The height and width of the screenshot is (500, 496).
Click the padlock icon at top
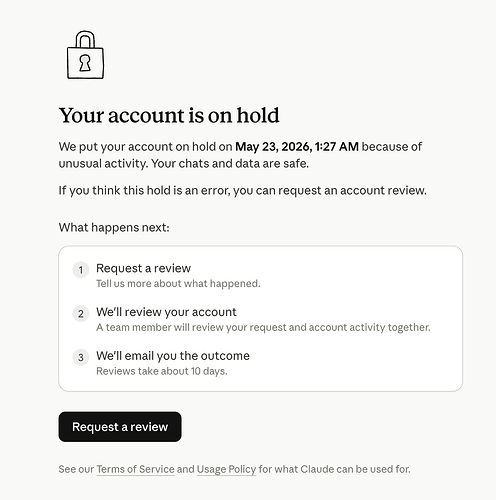click(85, 55)
